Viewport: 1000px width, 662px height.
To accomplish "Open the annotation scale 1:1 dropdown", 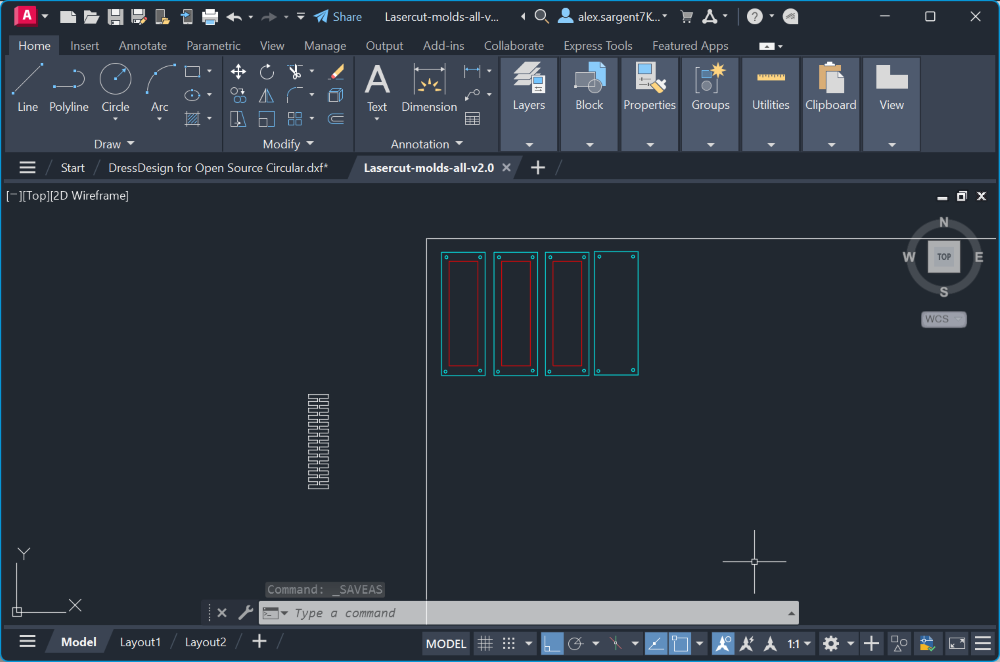I will (x=798, y=643).
